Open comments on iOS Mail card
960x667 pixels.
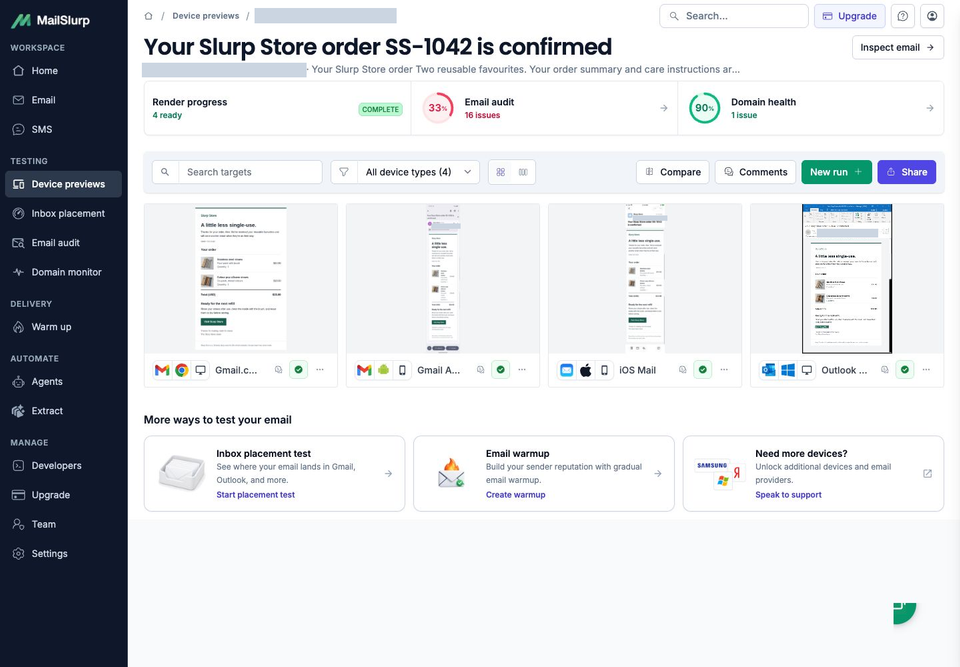[x=683, y=370]
